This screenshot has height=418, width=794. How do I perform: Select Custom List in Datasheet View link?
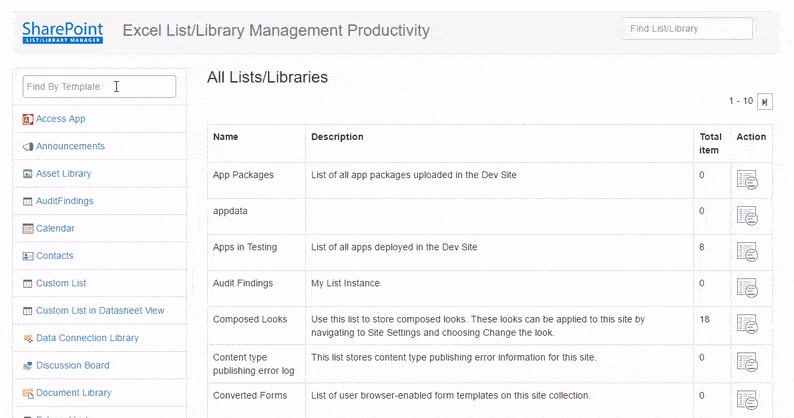tap(100, 310)
